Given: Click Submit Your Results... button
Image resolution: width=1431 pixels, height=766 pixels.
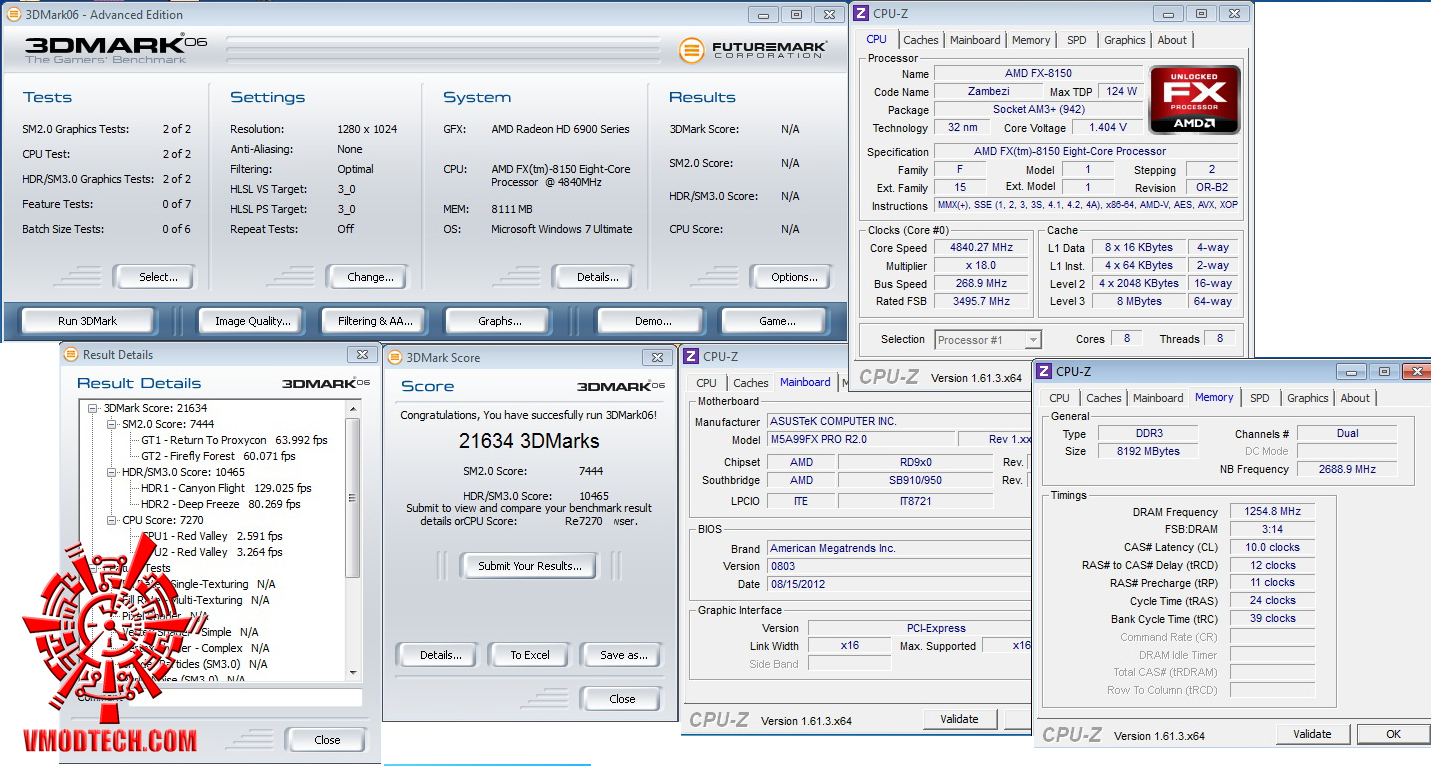Looking at the screenshot, I should pyautogui.click(x=529, y=566).
